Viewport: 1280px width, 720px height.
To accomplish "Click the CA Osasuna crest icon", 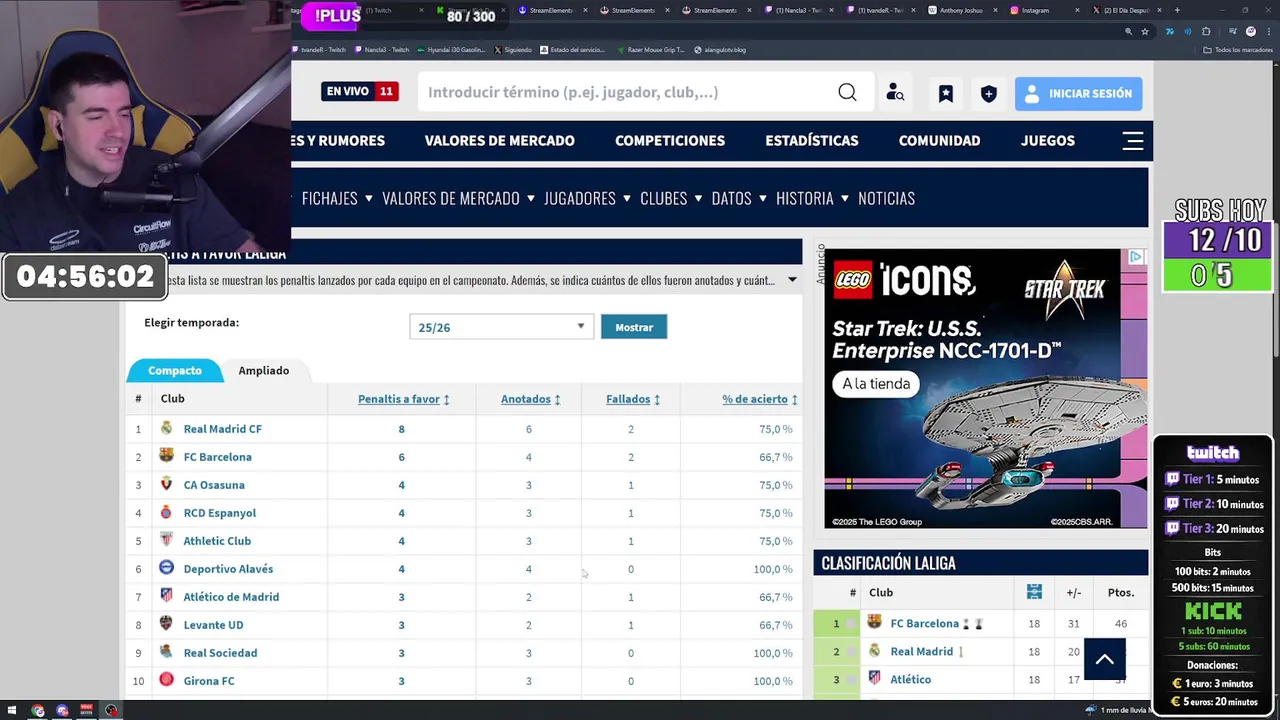I will pyautogui.click(x=166, y=484).
